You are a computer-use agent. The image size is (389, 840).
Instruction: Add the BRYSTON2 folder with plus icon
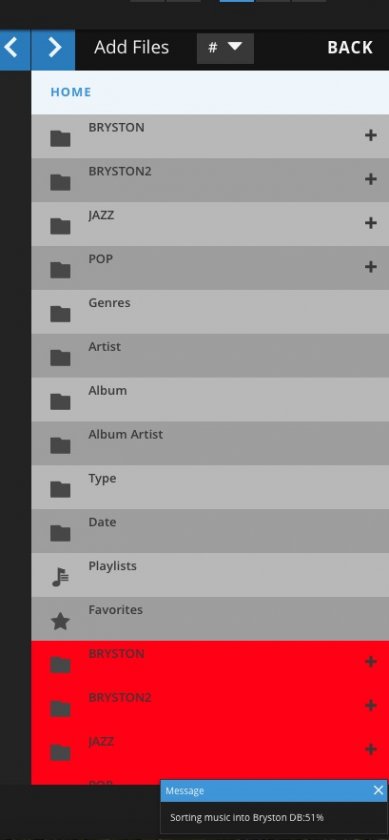tap(370, 179)
